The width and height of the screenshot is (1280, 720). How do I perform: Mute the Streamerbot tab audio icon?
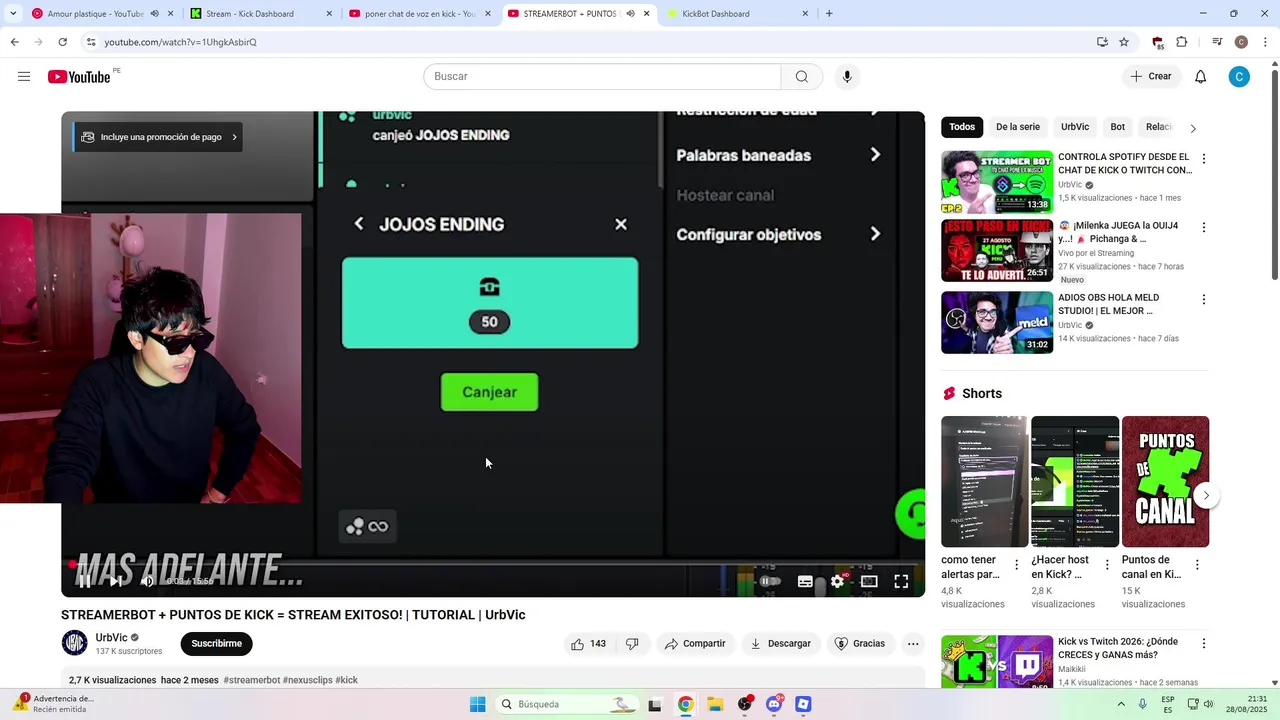[x=630, y=14]
